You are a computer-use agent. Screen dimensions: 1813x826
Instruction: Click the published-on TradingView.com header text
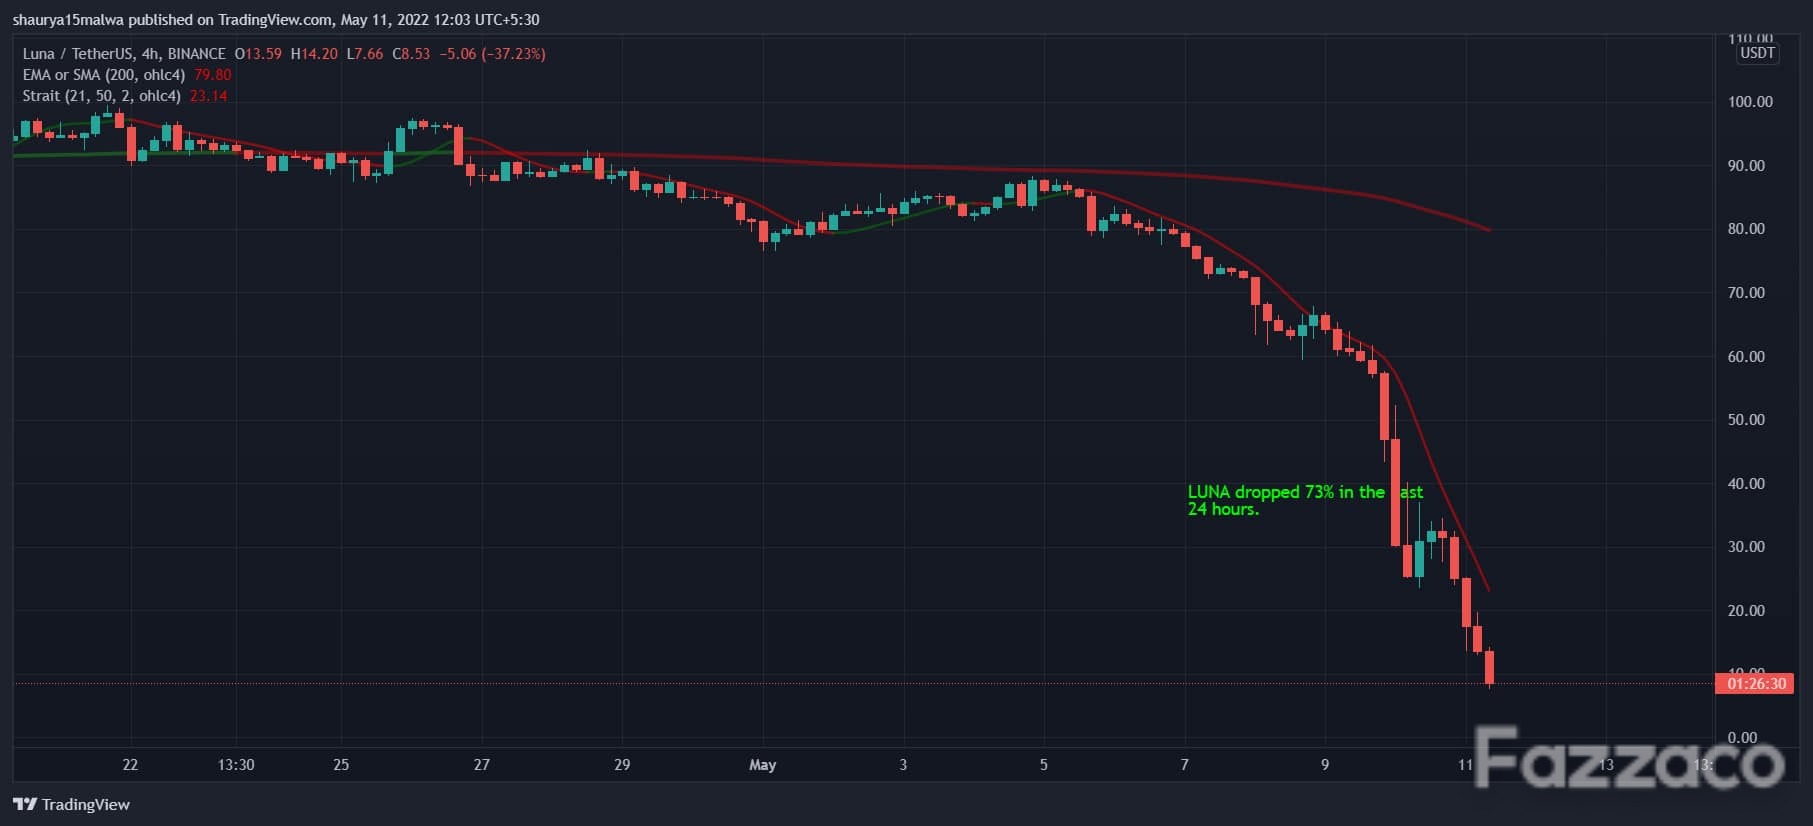click(x=276, y=20)
